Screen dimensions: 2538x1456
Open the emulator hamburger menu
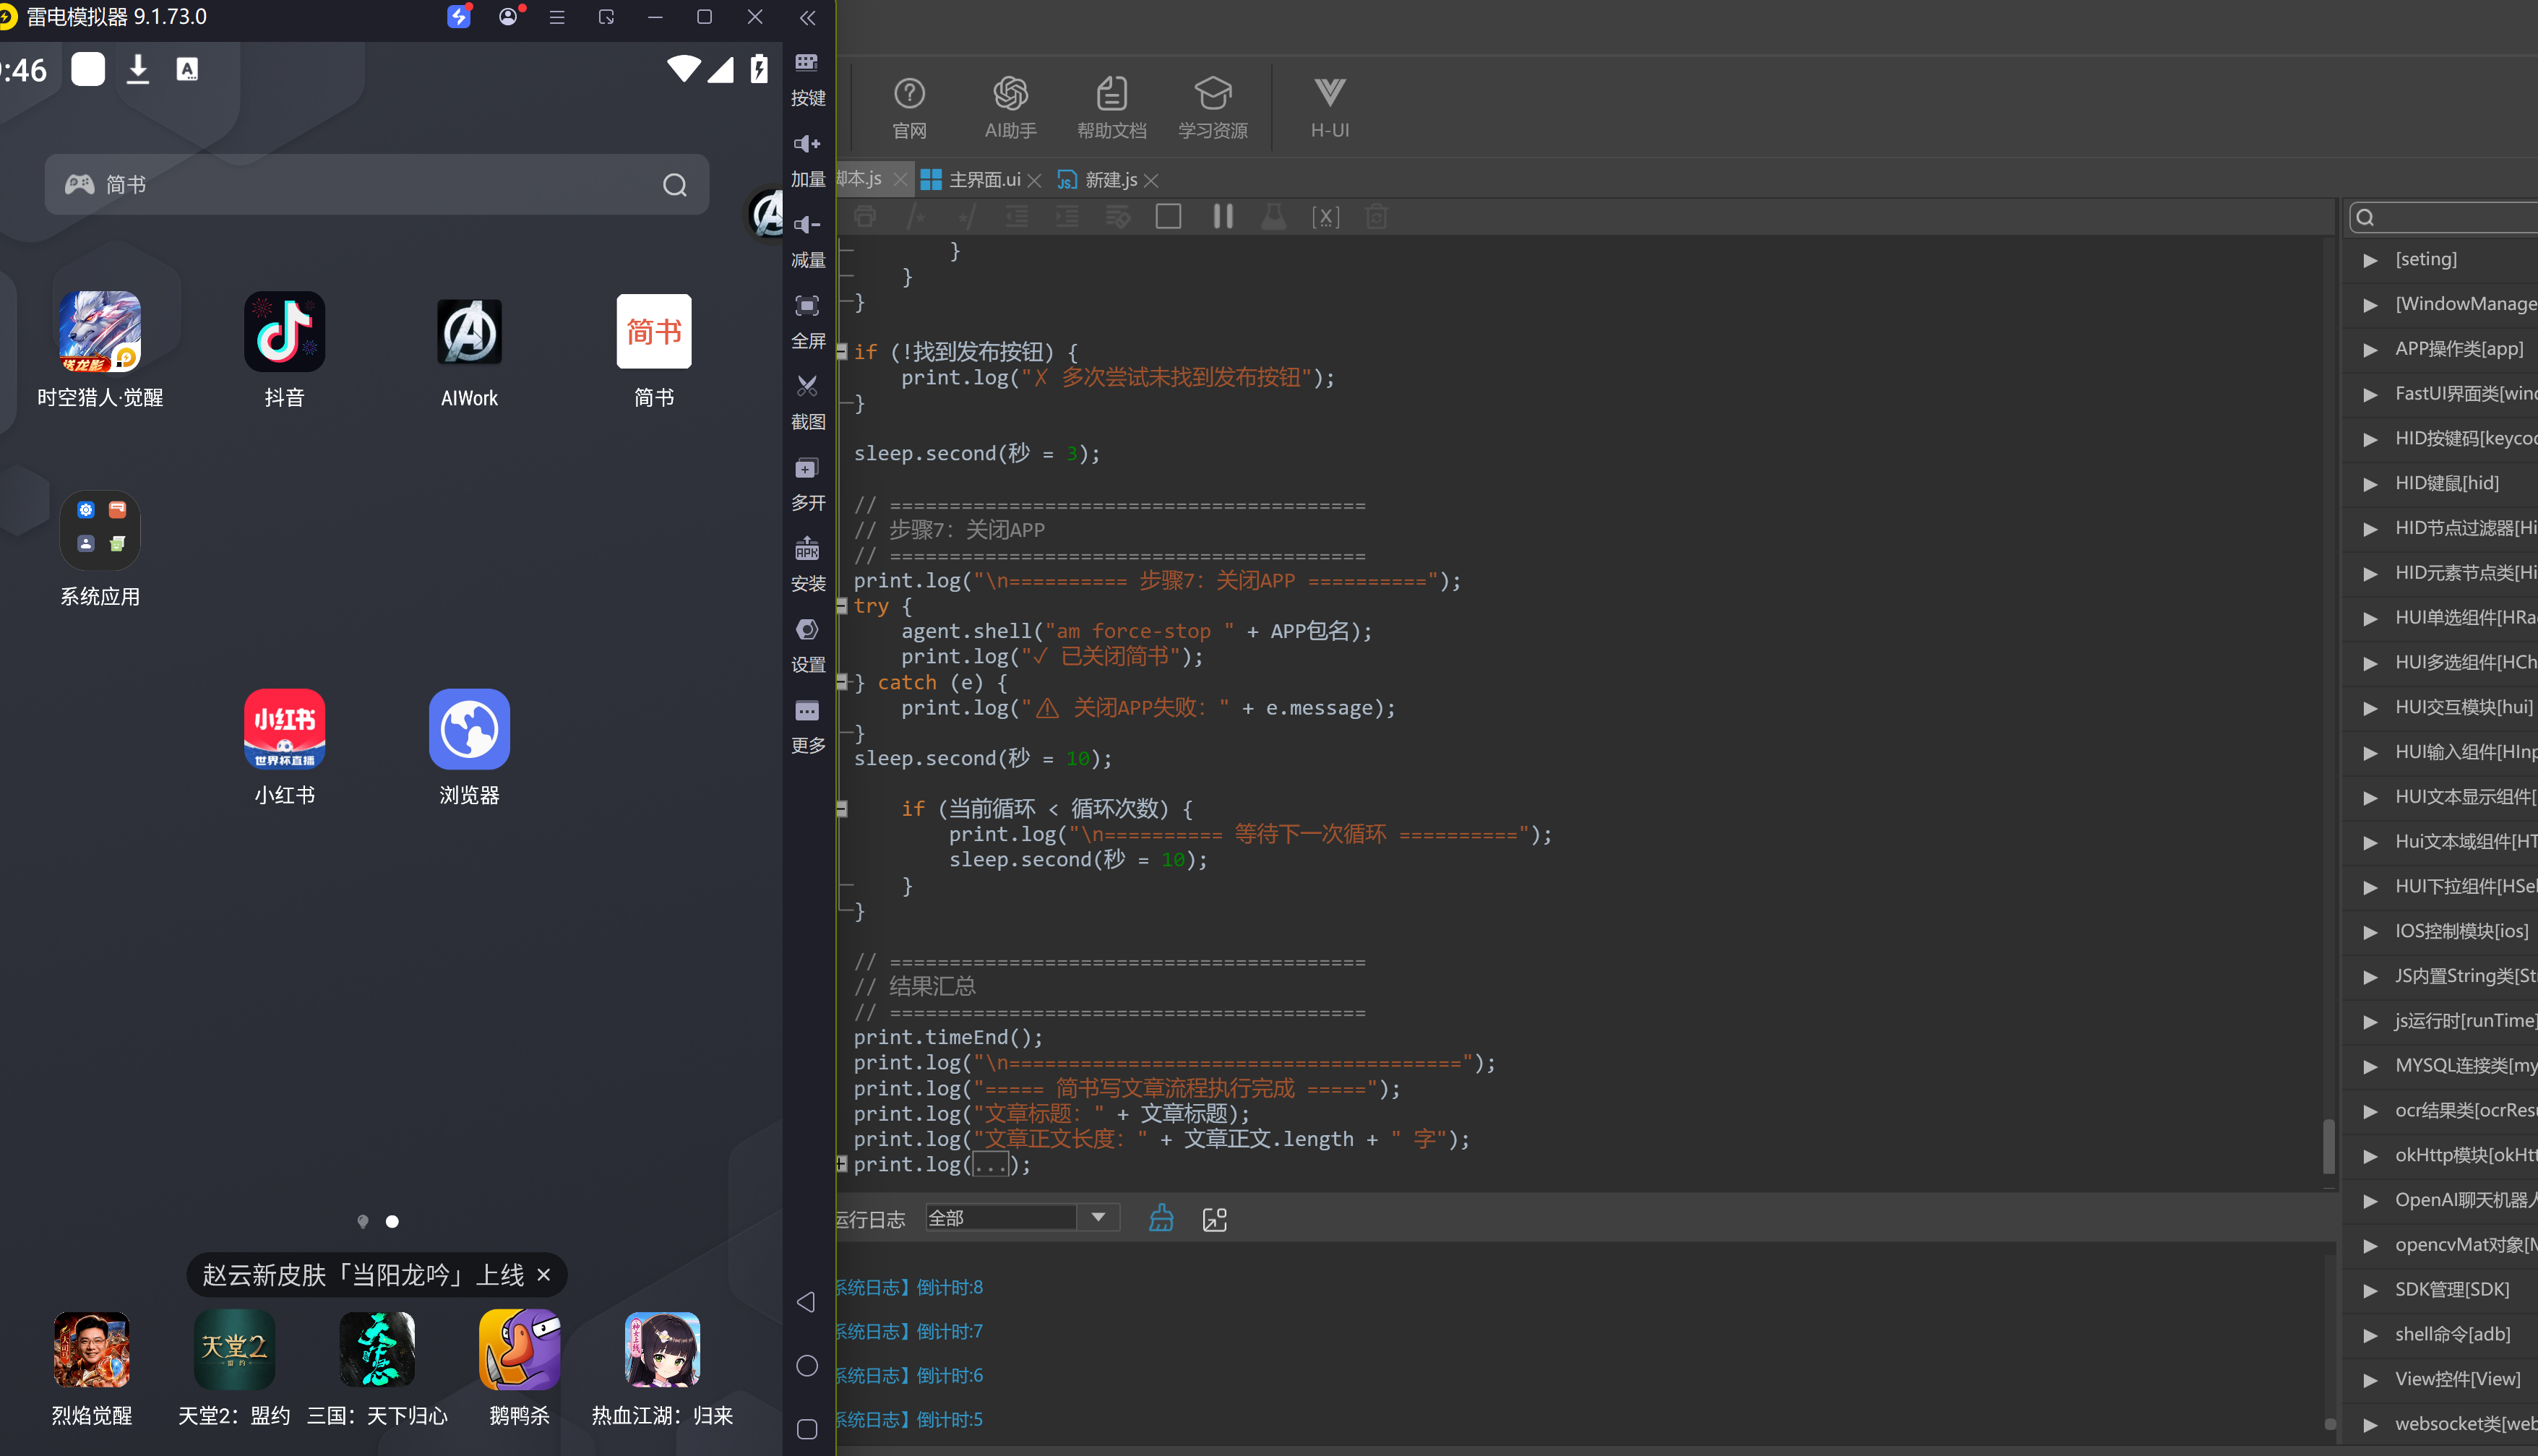coord(557,17)
